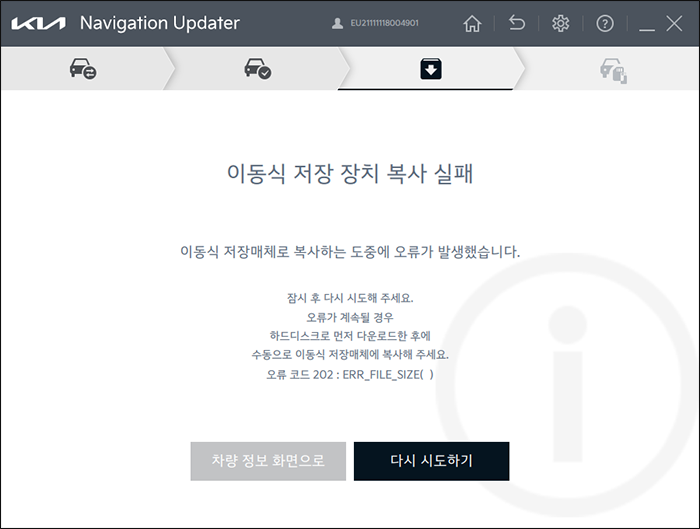Click error code text ERR_FILE_SIZE
The width and height of the screenshot is (700, 529).
(388, 374)
